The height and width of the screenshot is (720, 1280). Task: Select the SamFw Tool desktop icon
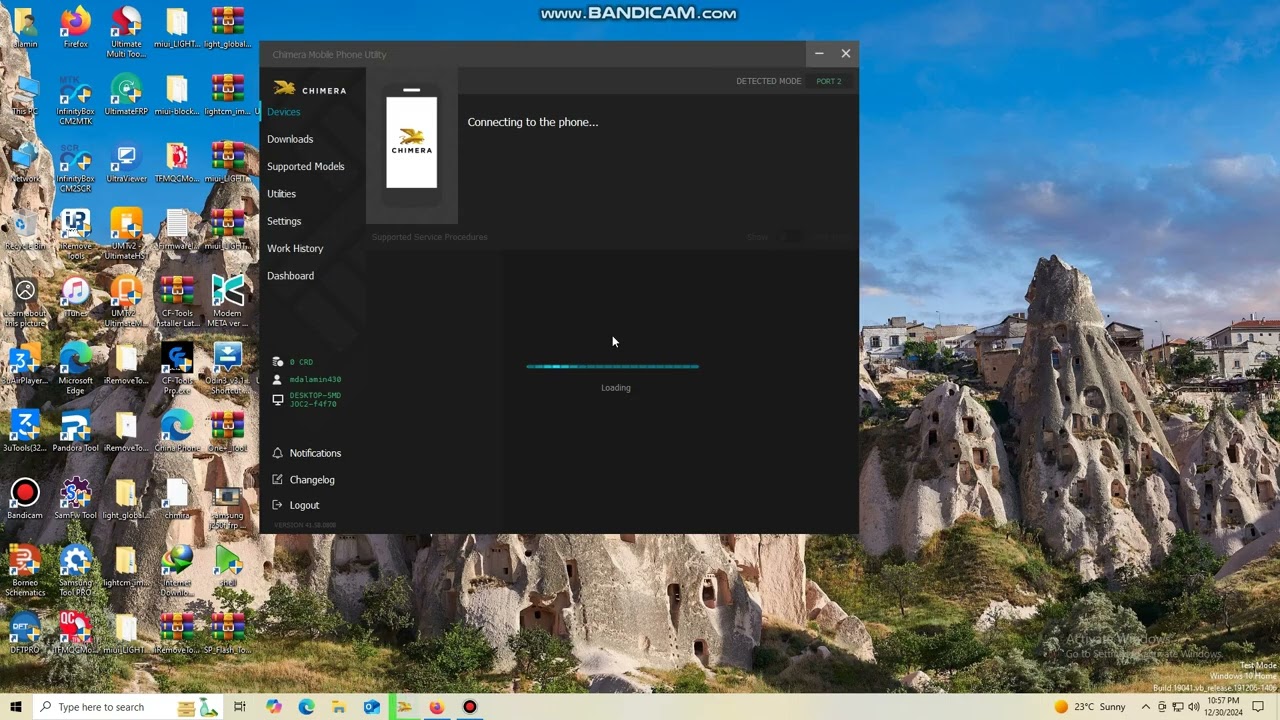tap(75, 499)
